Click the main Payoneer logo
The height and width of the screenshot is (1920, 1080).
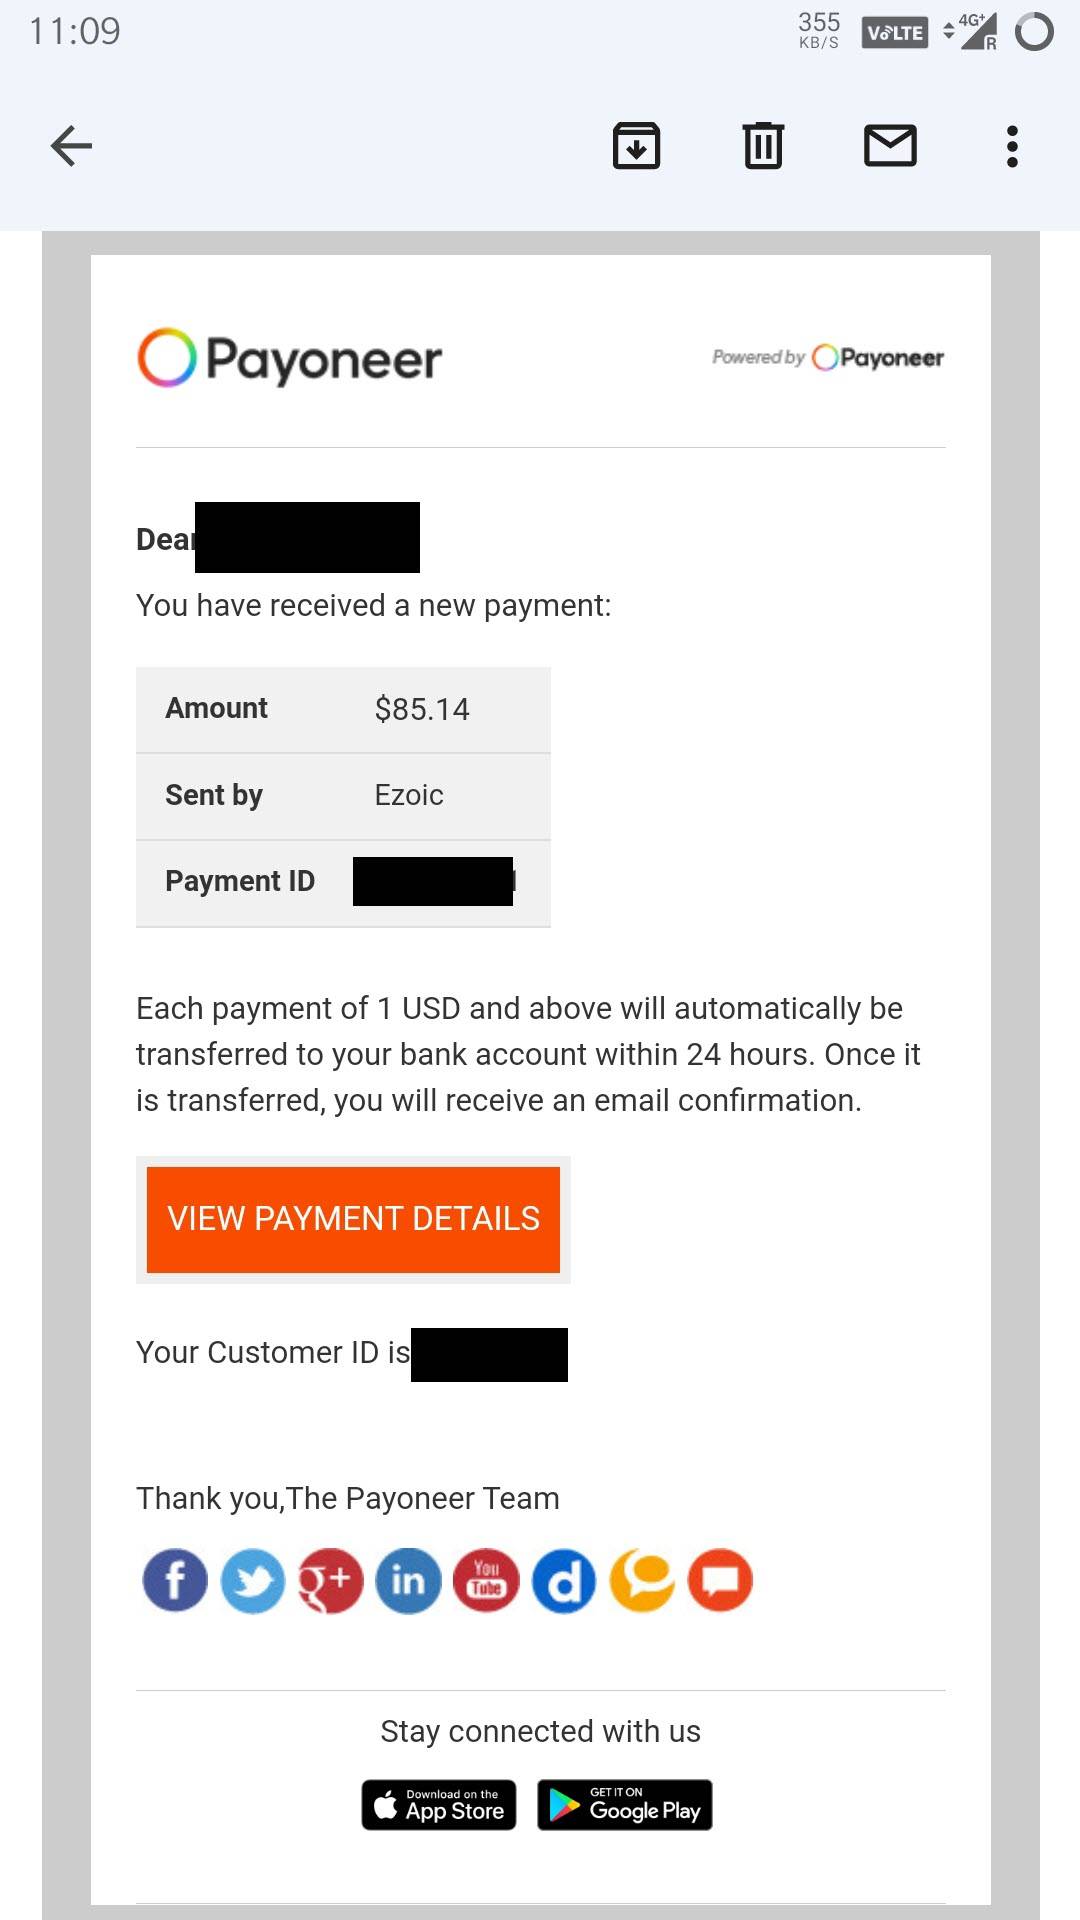click(289, 358)
